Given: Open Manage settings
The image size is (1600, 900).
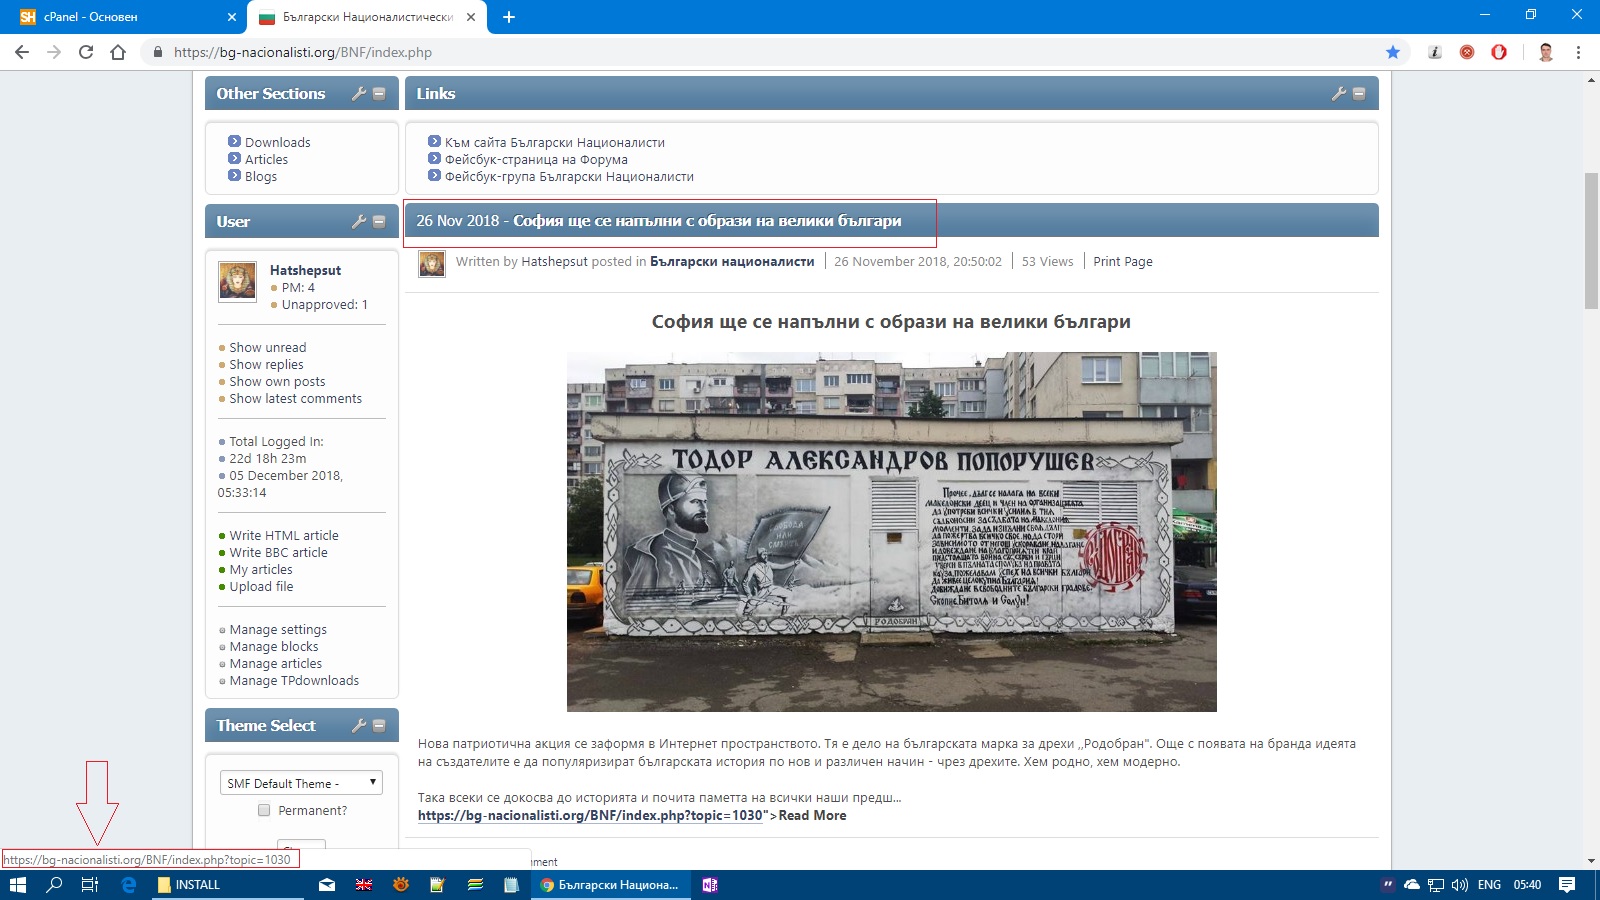Looking at the screenshot, I should pyautogui.click(x=278, y=629).
